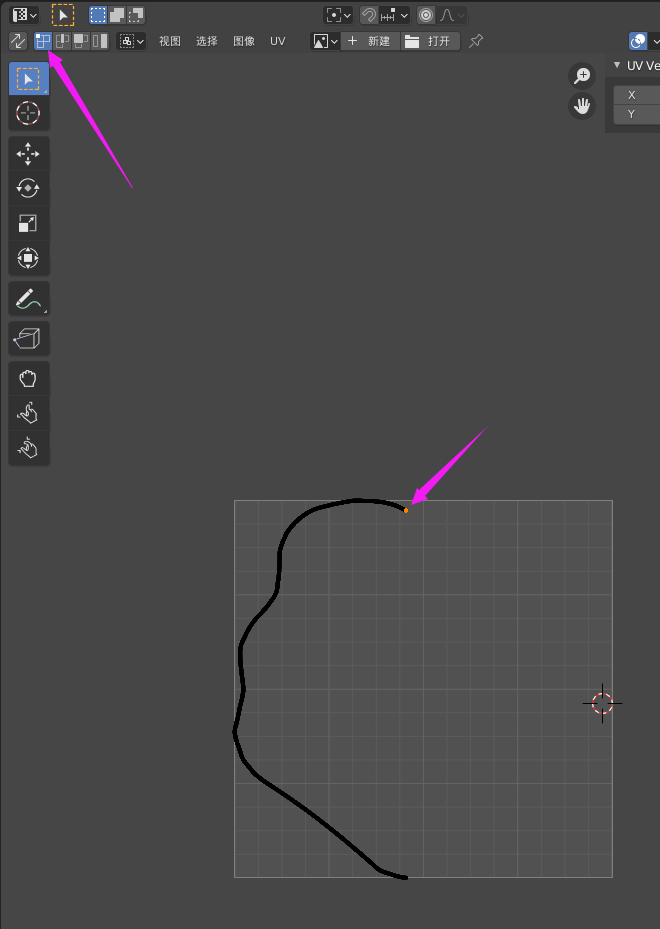The width and height of the screenshot is (660, 929).
Task: Toggle snapping magnet
Action: click(x=369, y=15)
